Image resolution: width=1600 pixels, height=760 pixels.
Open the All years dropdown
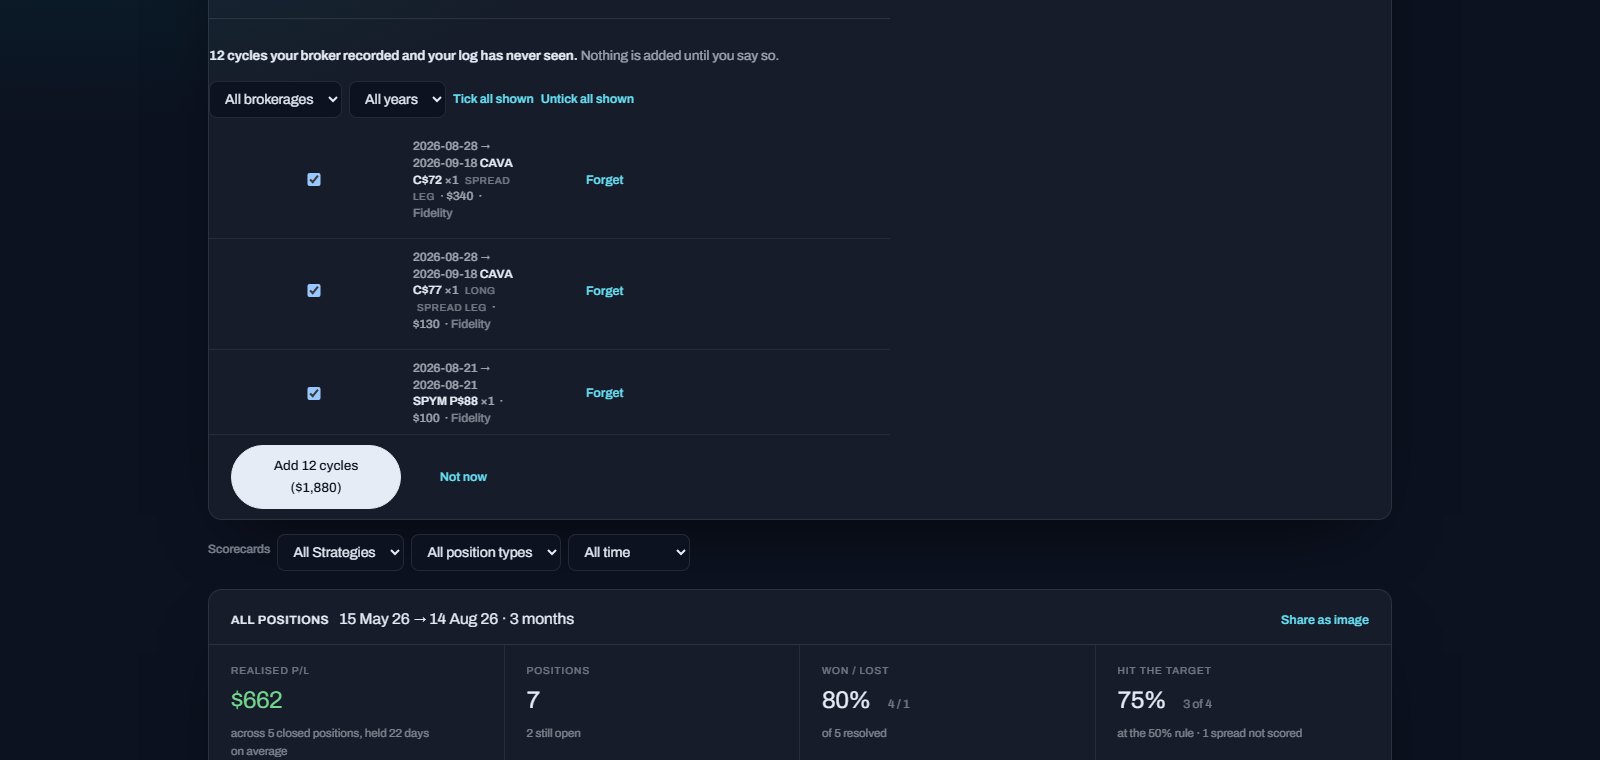point(397,99)
